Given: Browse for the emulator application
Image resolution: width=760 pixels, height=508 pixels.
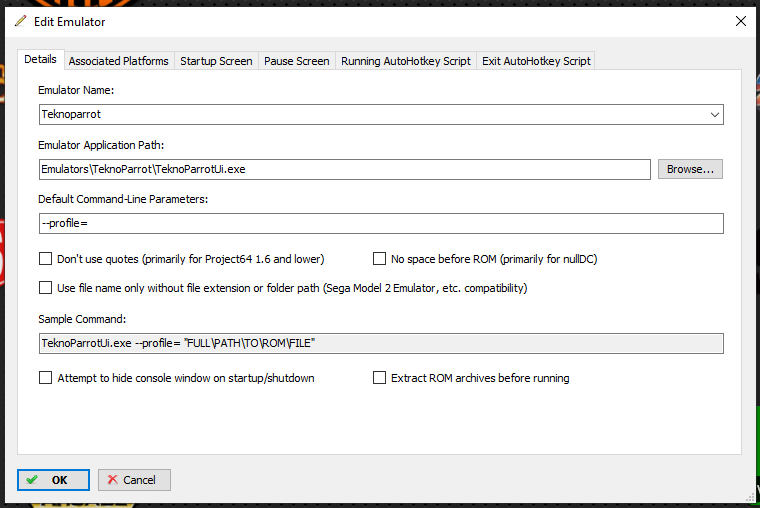Looking at the screenshot, I should pos(690,169).
